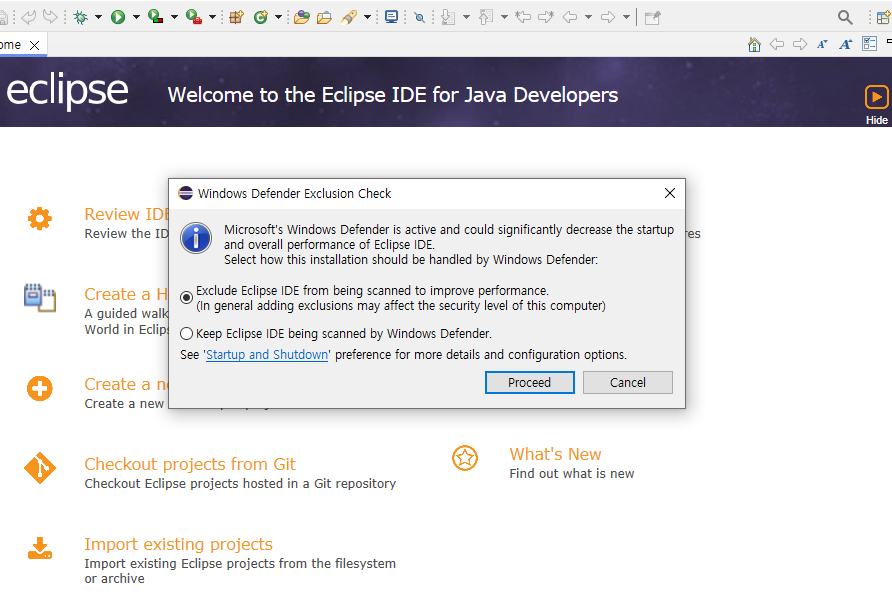892x613 pixels.
Task: Click the Redo arrow in toolbar
Action: coord(50,17)
